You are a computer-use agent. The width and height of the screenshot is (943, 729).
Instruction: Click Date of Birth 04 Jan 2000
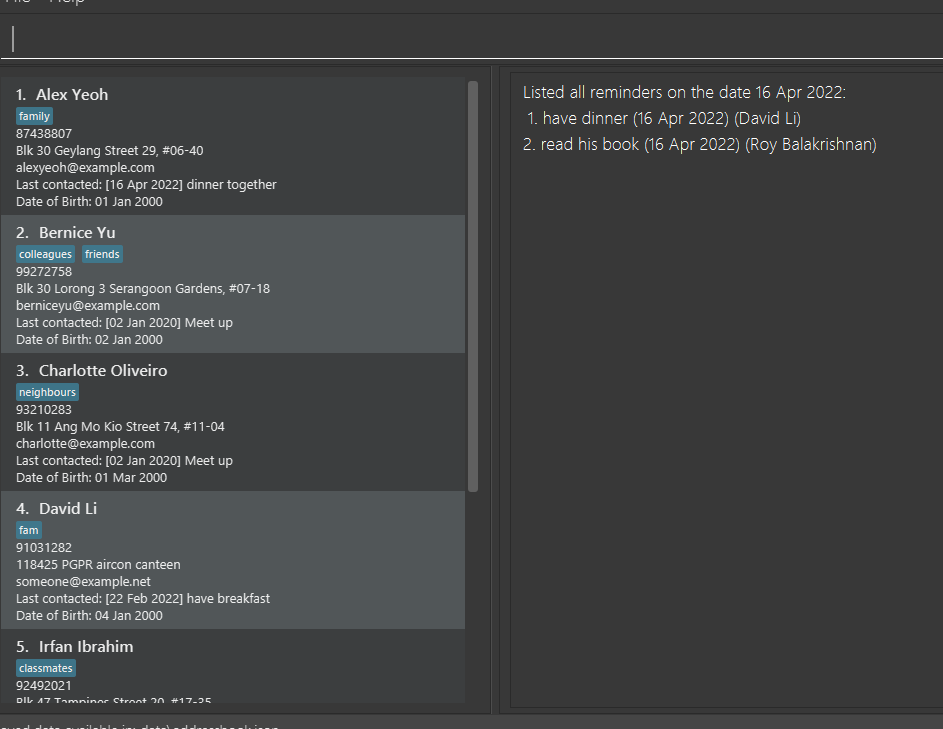tap(90, 615)
